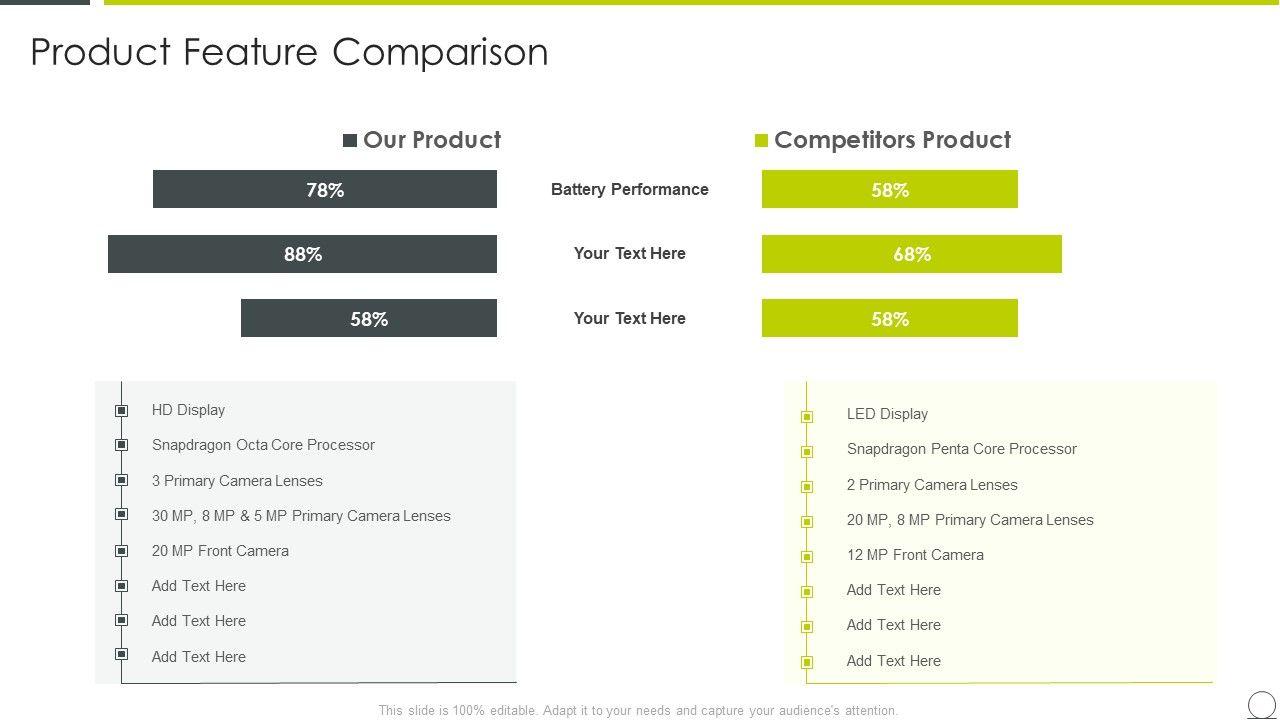Click the circle icon in the bottom-right corner

click(x=1262, y=704)
